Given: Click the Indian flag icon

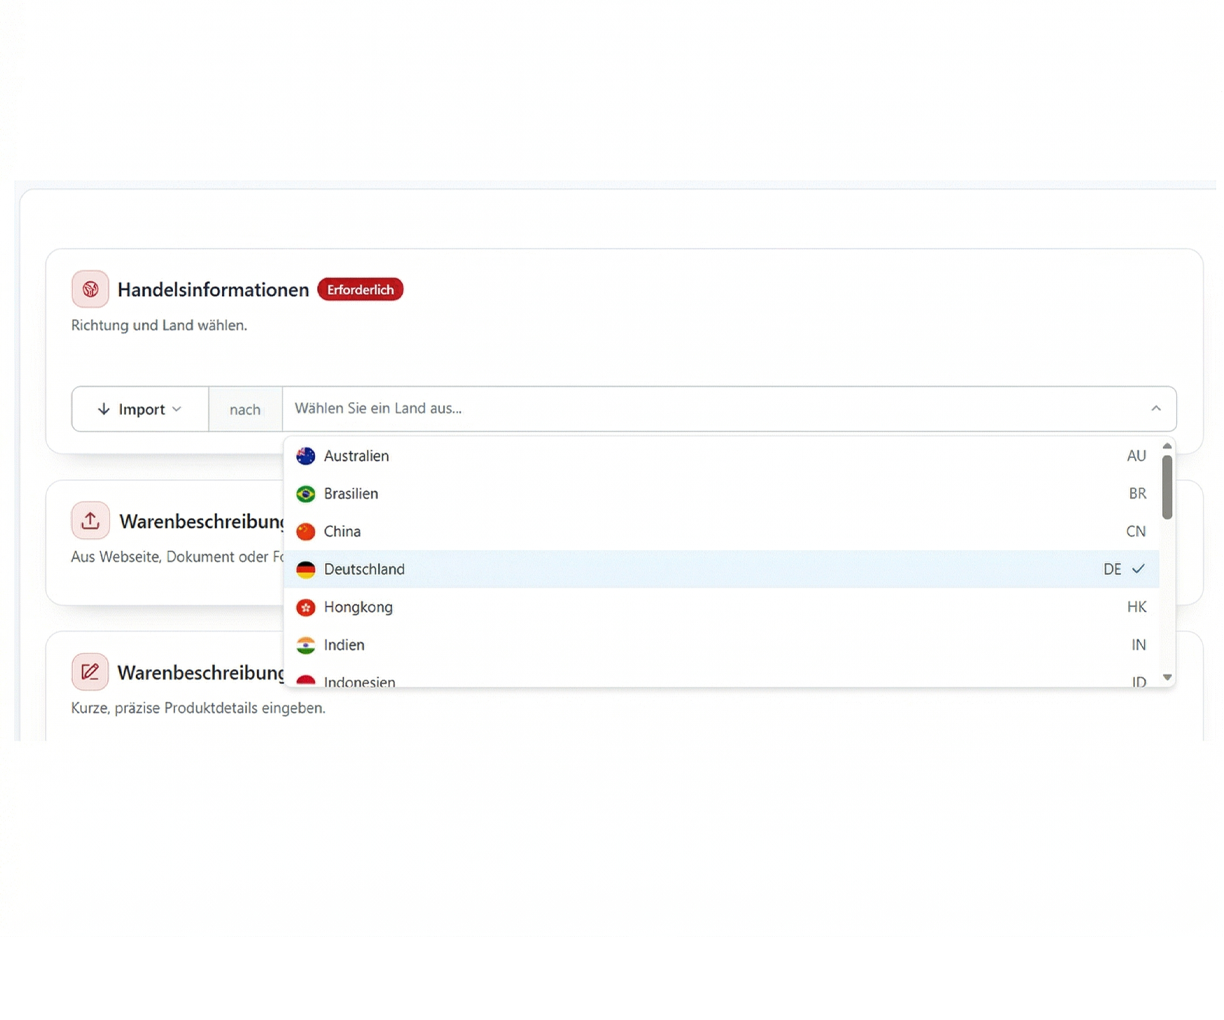Looking at the screenshot, I should click(306, 646).
